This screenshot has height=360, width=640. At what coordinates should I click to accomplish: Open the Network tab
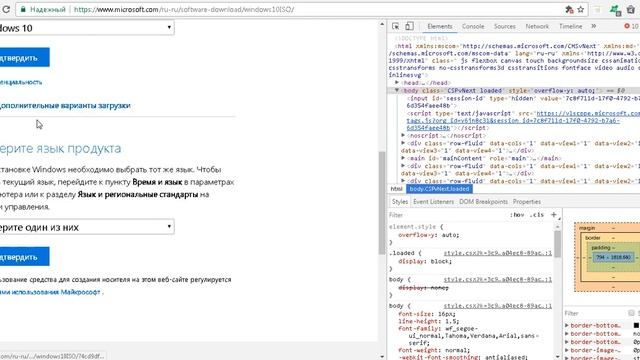coord(537,26)
